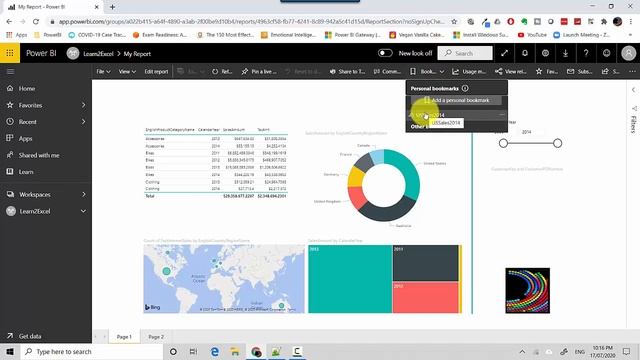This screenshot has width=640, height=360.
Task: Open the Bookmarks dropdown
Action: pos(427,71)
